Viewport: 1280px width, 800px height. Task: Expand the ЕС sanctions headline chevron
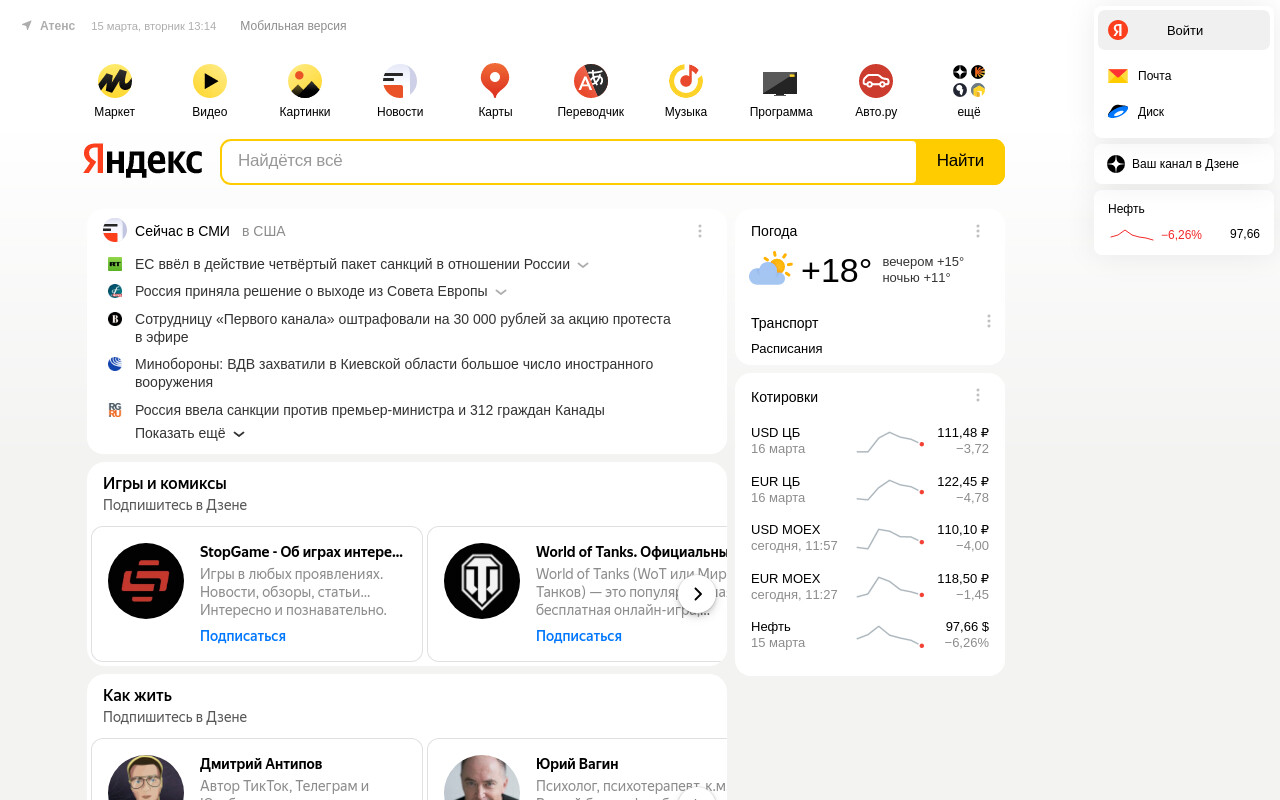point(583,265)
